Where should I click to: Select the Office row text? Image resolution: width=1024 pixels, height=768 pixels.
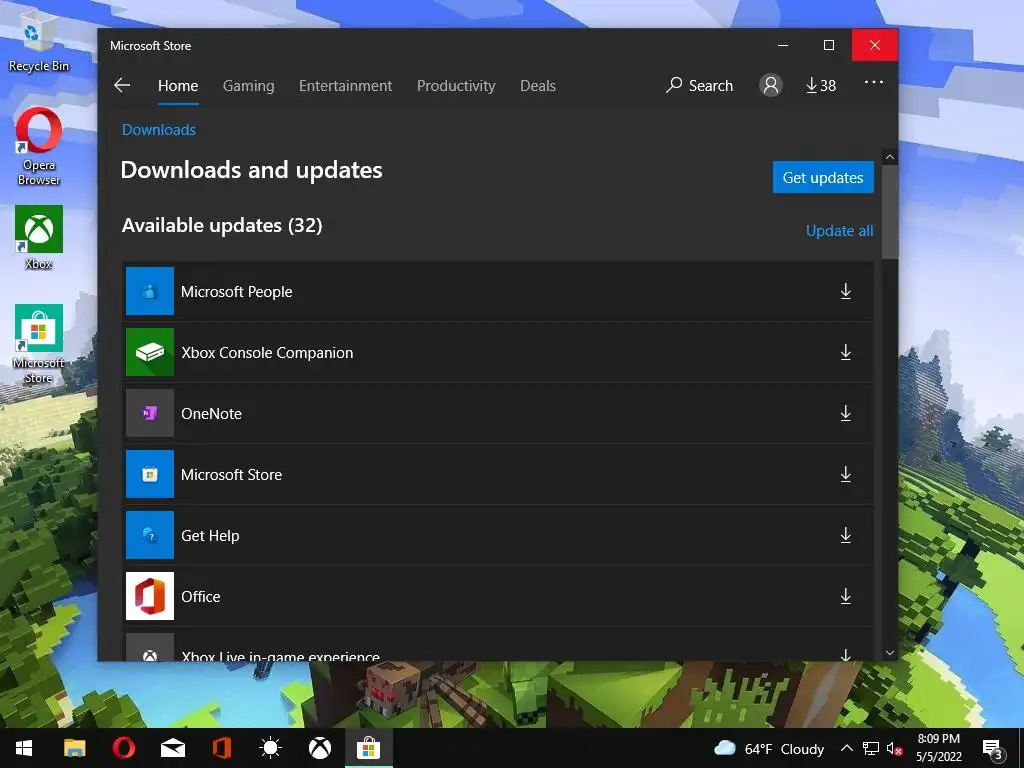click(x=200, y=596)
